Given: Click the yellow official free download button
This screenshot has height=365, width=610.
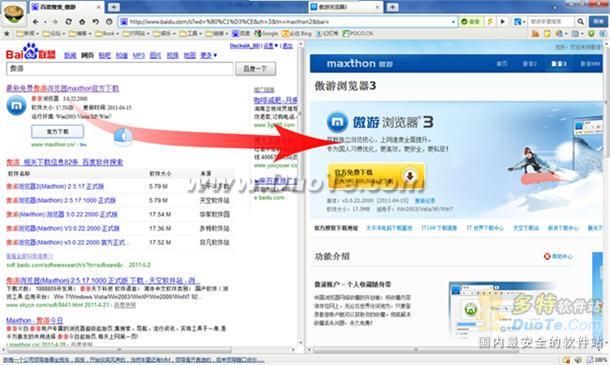Looking at the screenshot, I should (376, 177).
